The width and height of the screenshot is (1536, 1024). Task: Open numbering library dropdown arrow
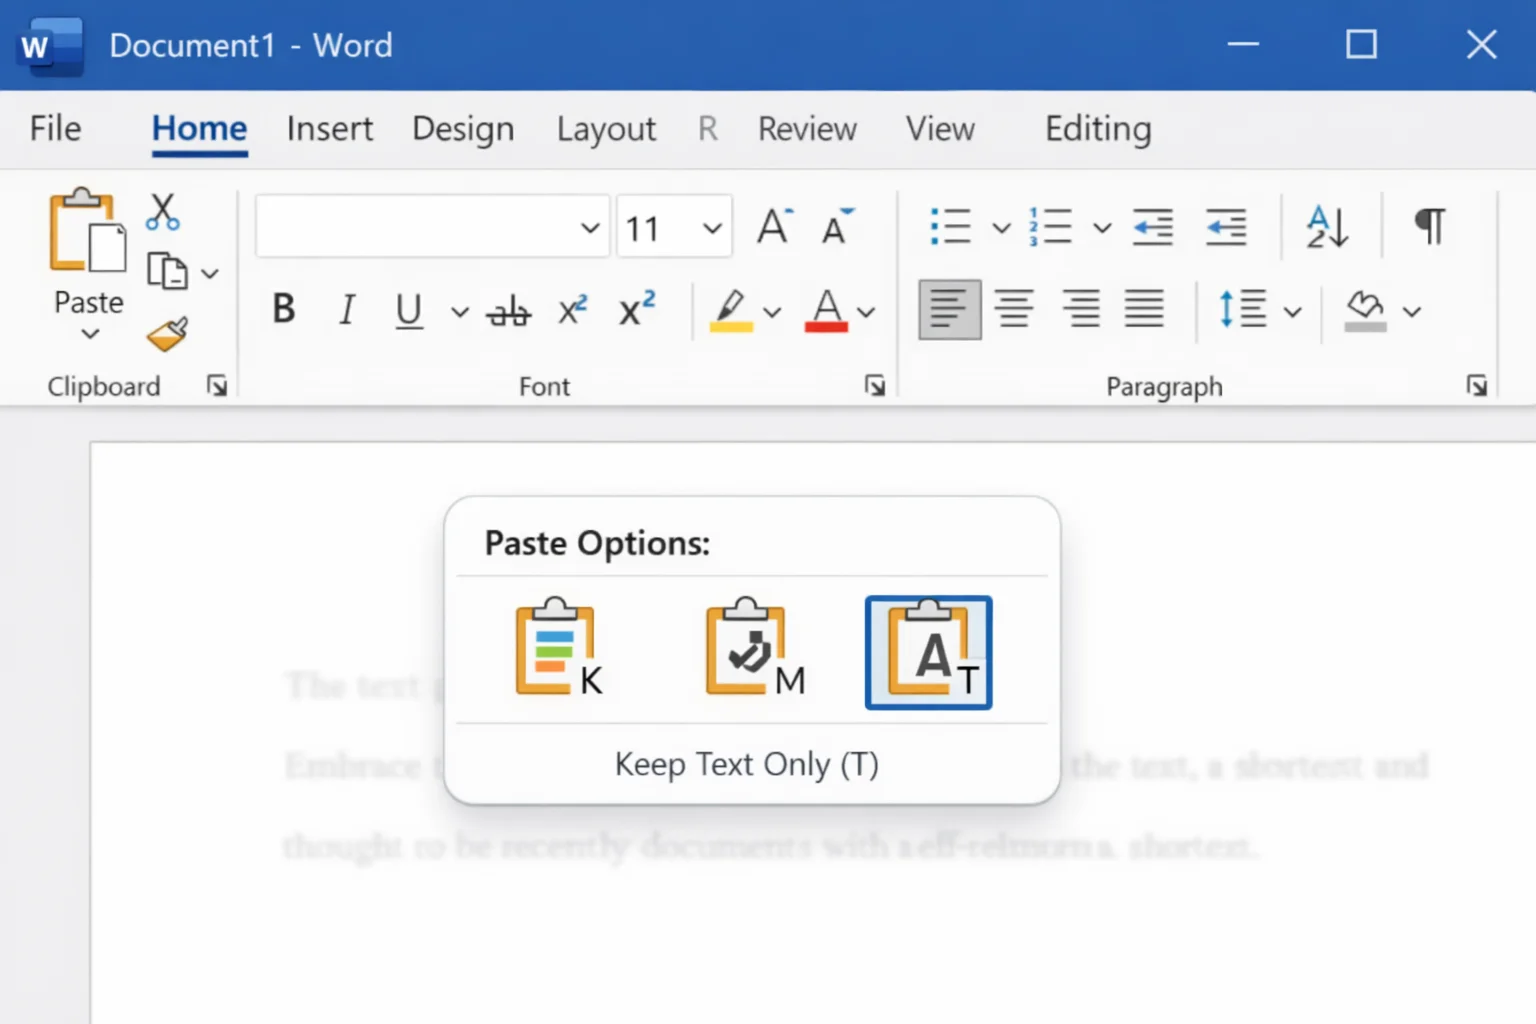point(1102,228)
